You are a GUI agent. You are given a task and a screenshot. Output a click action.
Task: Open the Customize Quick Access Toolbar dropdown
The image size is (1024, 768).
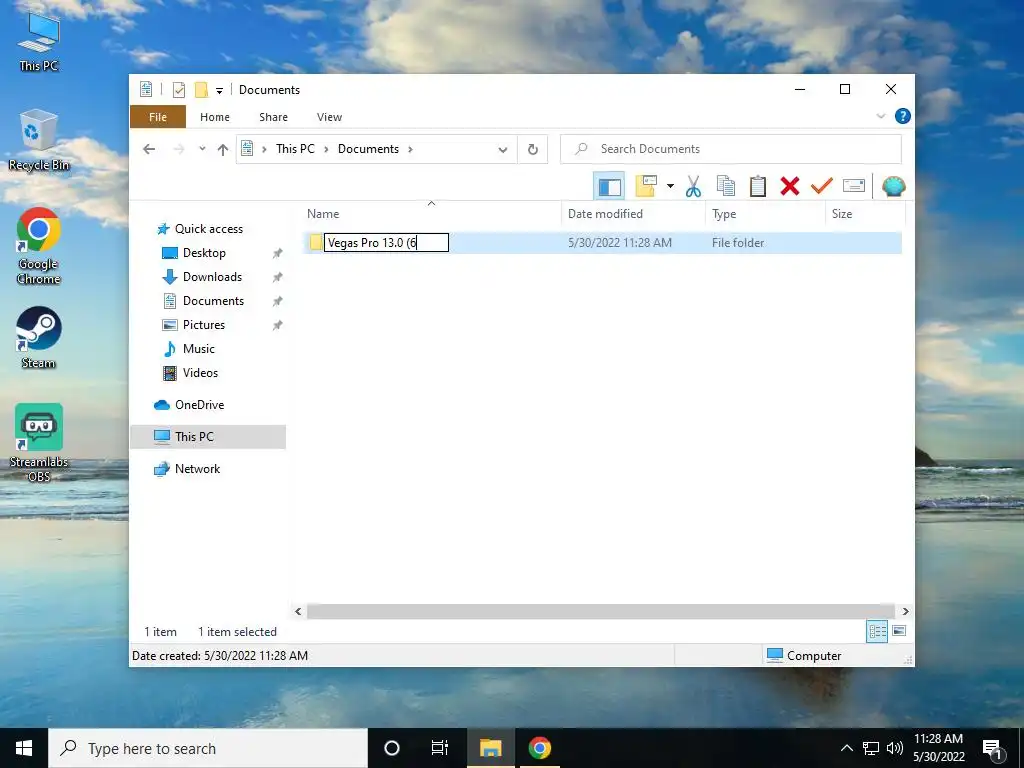[x=219, y=91]
